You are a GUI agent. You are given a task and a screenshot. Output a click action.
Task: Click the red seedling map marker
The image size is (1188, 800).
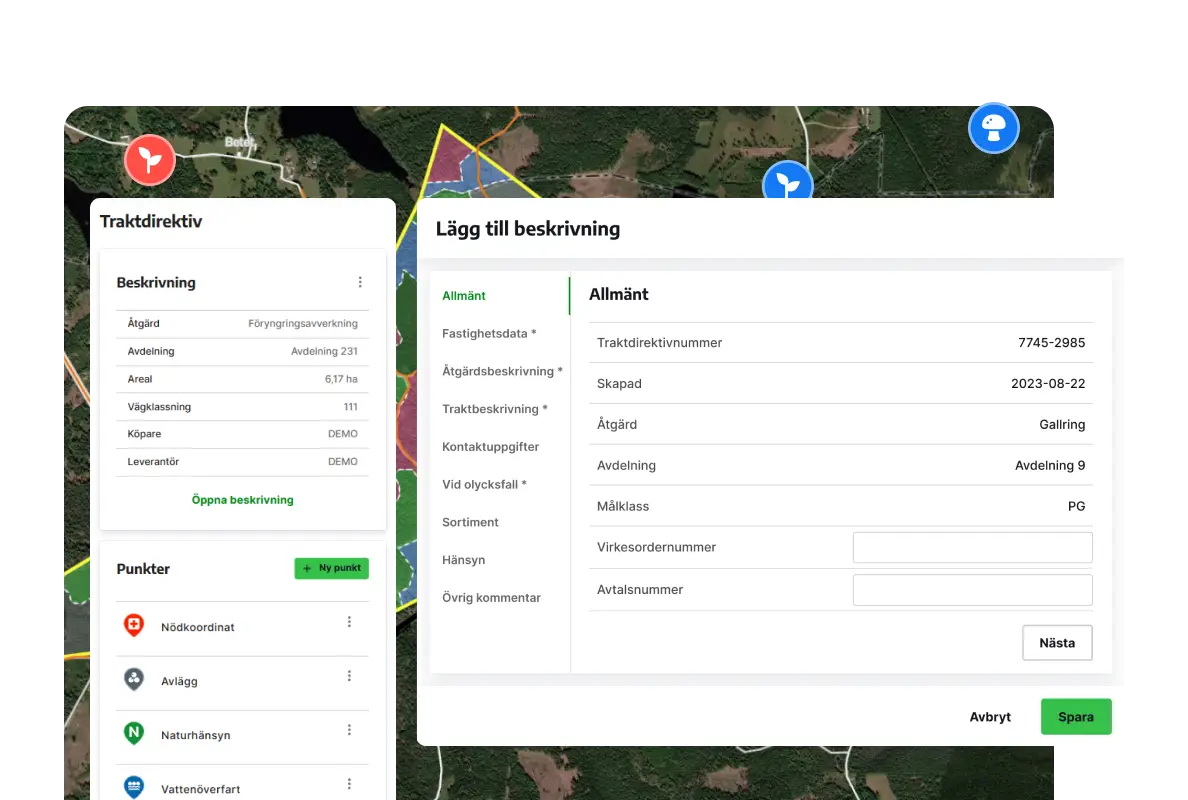[149, 159]
